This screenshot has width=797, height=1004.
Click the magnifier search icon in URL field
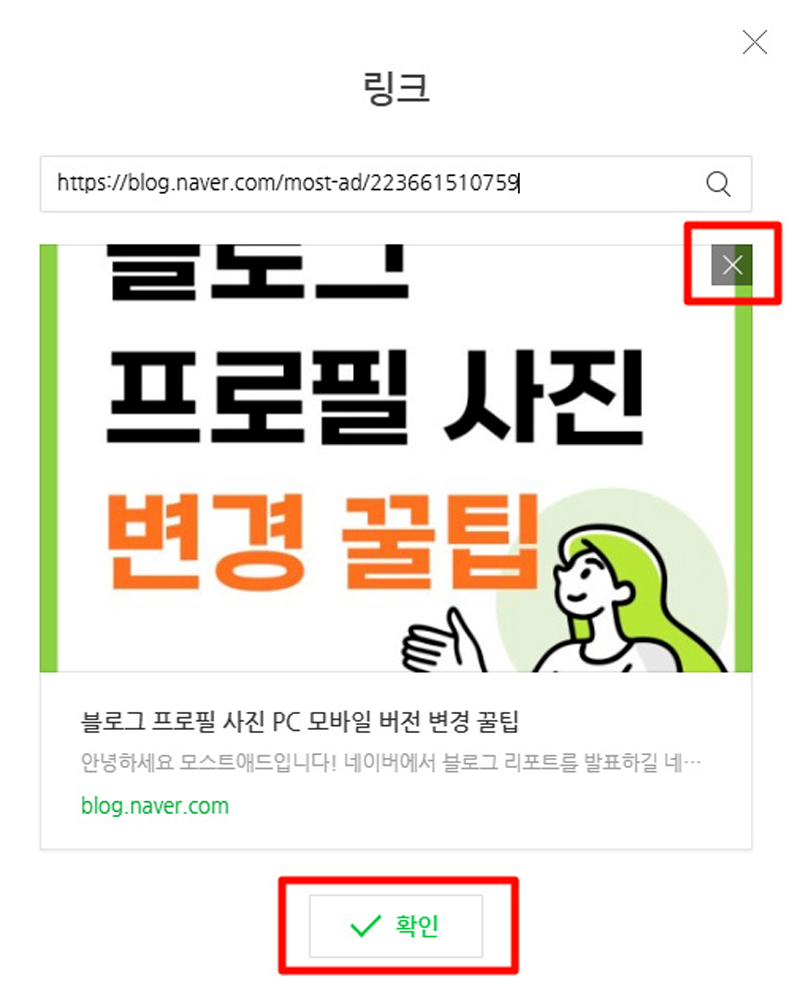718,184
